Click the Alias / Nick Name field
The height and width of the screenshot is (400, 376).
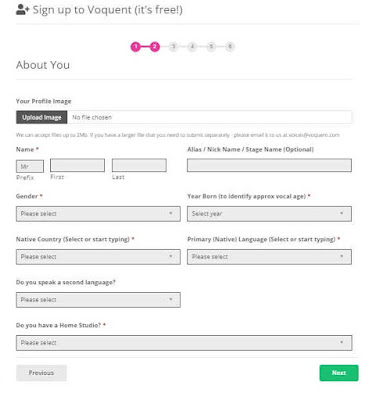269,165
